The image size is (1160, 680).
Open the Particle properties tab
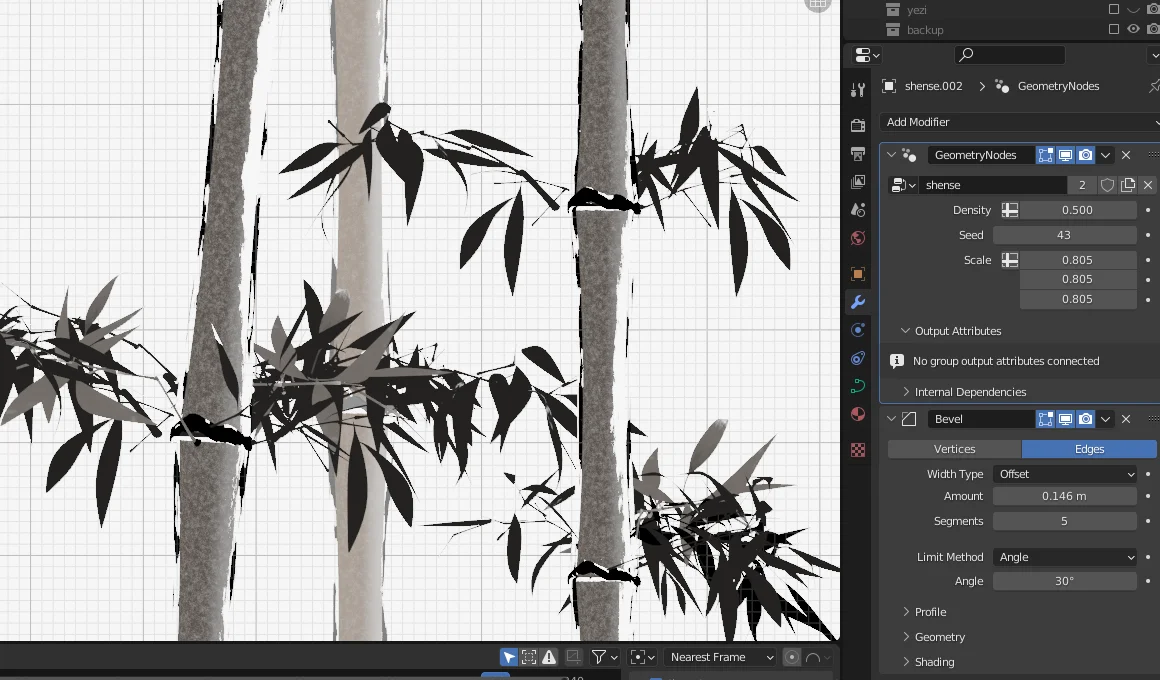click(857, 329)
